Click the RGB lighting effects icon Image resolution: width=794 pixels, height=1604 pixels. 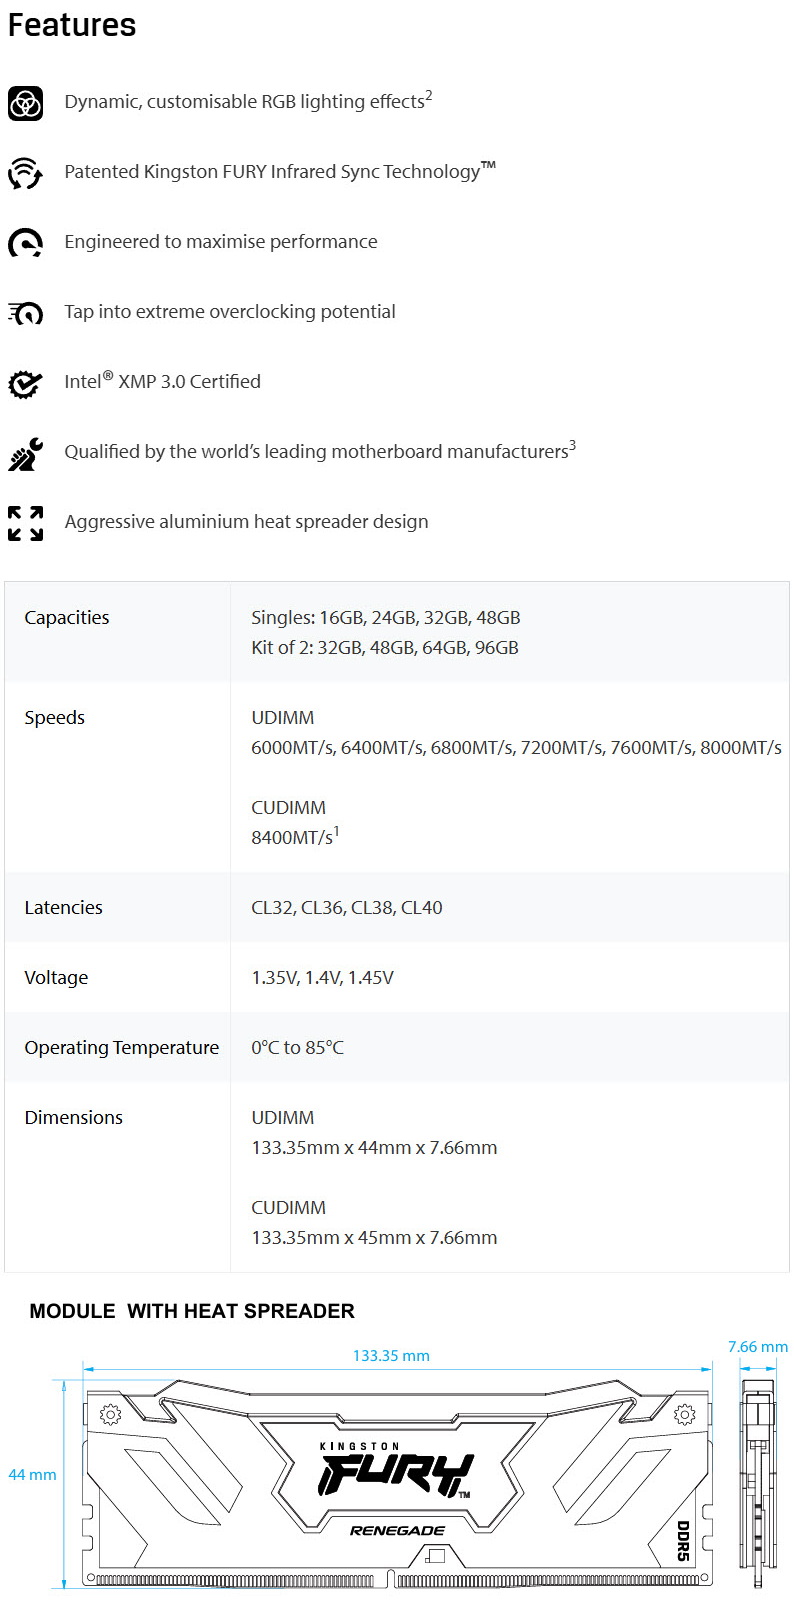(x=25, y=103)
